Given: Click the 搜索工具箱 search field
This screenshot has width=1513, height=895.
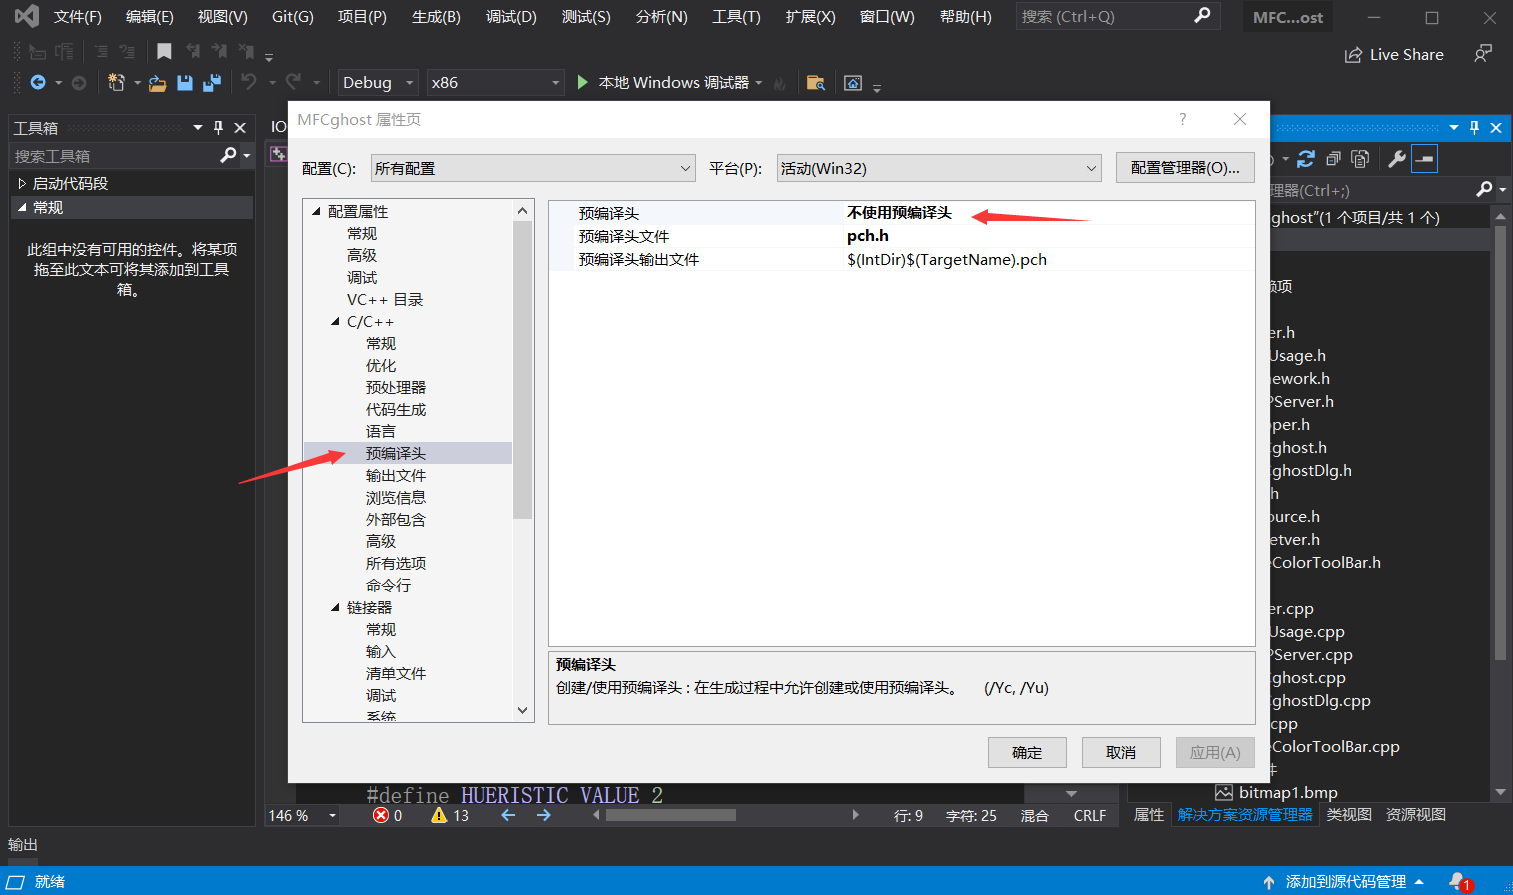Looking at the screenshot, I should pos(114,156).
